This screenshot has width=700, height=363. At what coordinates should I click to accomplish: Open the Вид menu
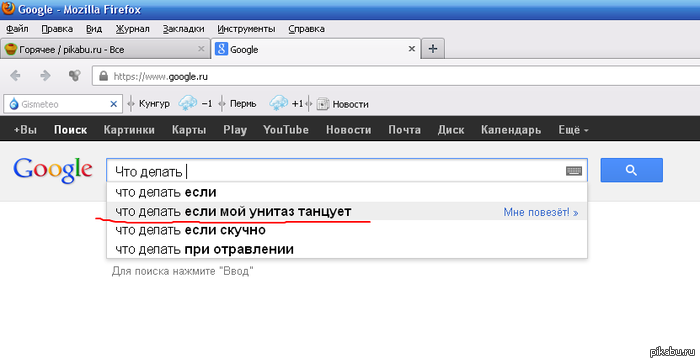click(94, 29)
